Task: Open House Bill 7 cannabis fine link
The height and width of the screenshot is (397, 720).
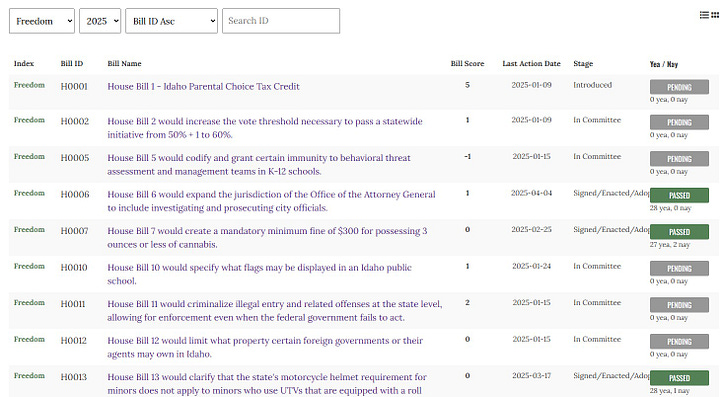Action: click(x=267, y=238)
